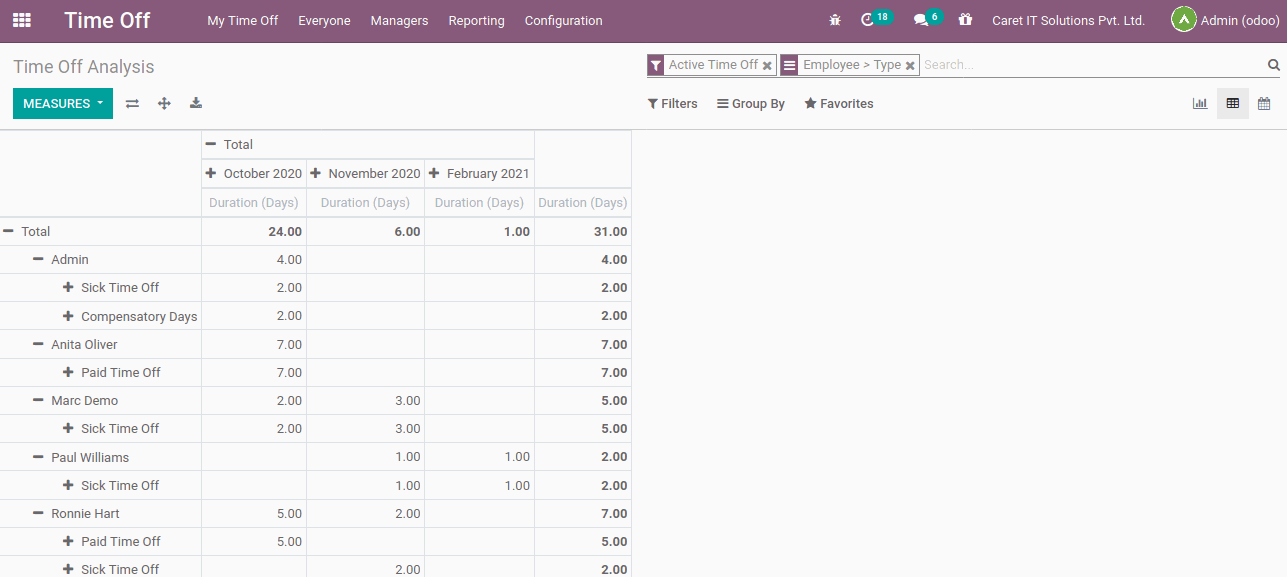The image size is (1287, 577).
Task: Remove the Employee > Type grouping
Action: [x=910, y=65]
